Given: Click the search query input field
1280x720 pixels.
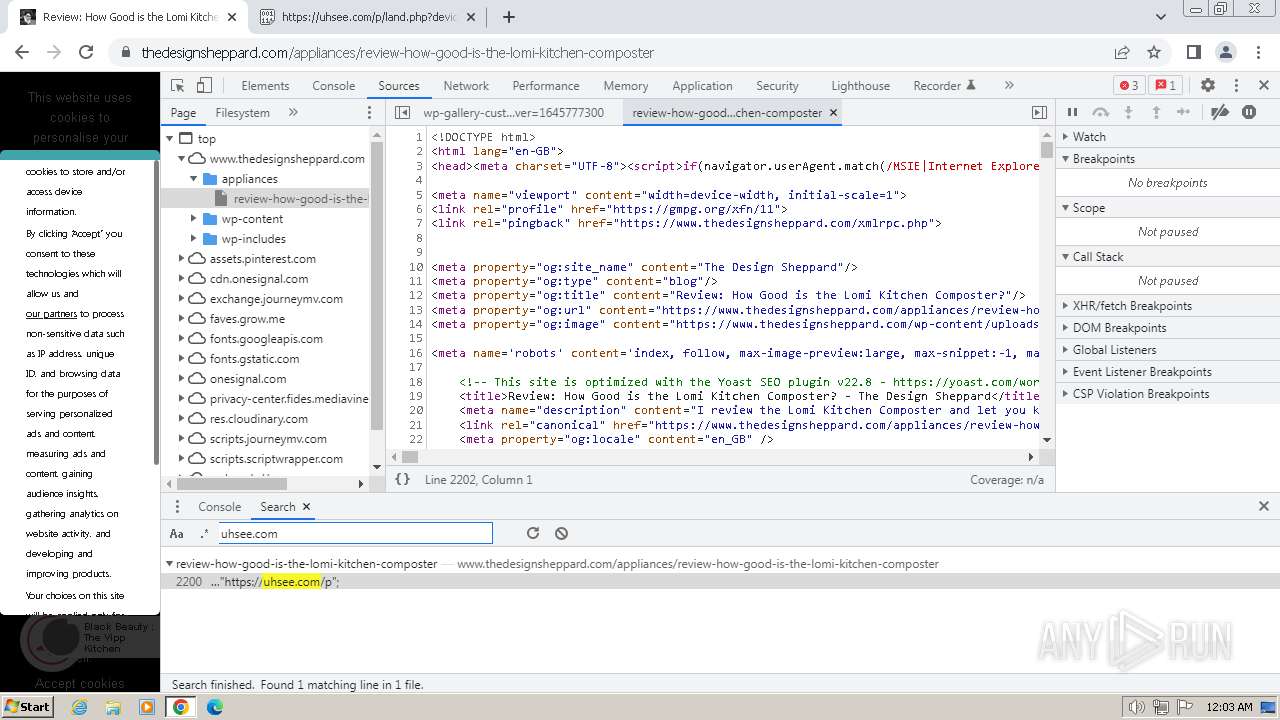Looking at the screenshot, I should tap(355, 534).
